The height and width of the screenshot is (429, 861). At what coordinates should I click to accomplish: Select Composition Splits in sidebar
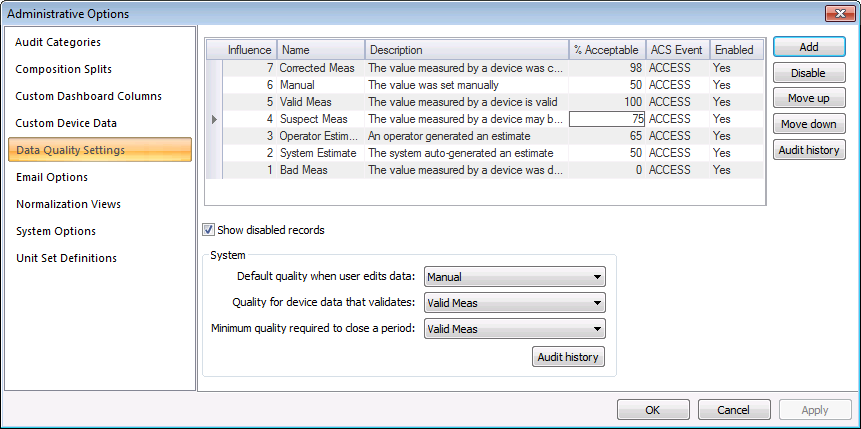pos(63,69)
